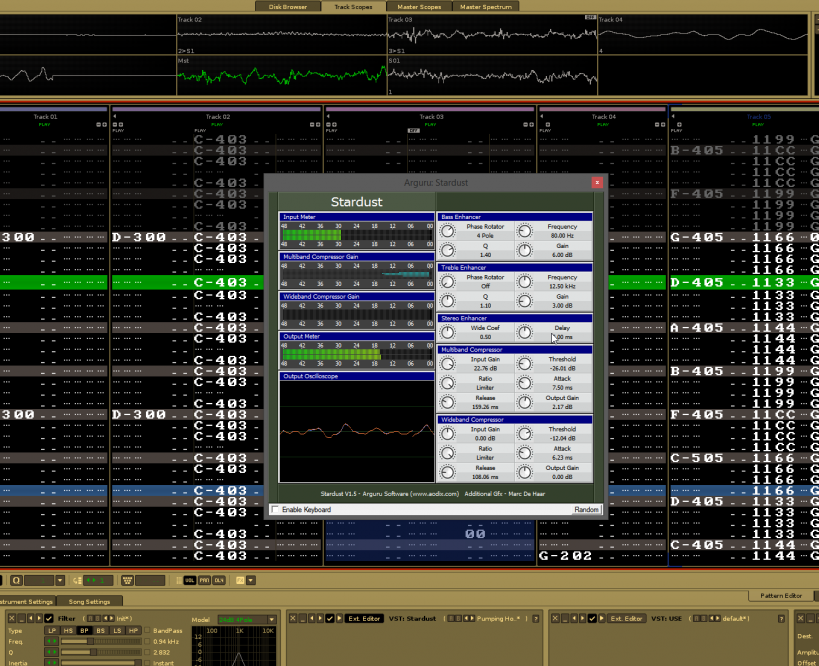Select the BS filter type
The height and width of the screenshot is (666, 819).
tap(100, 630)
